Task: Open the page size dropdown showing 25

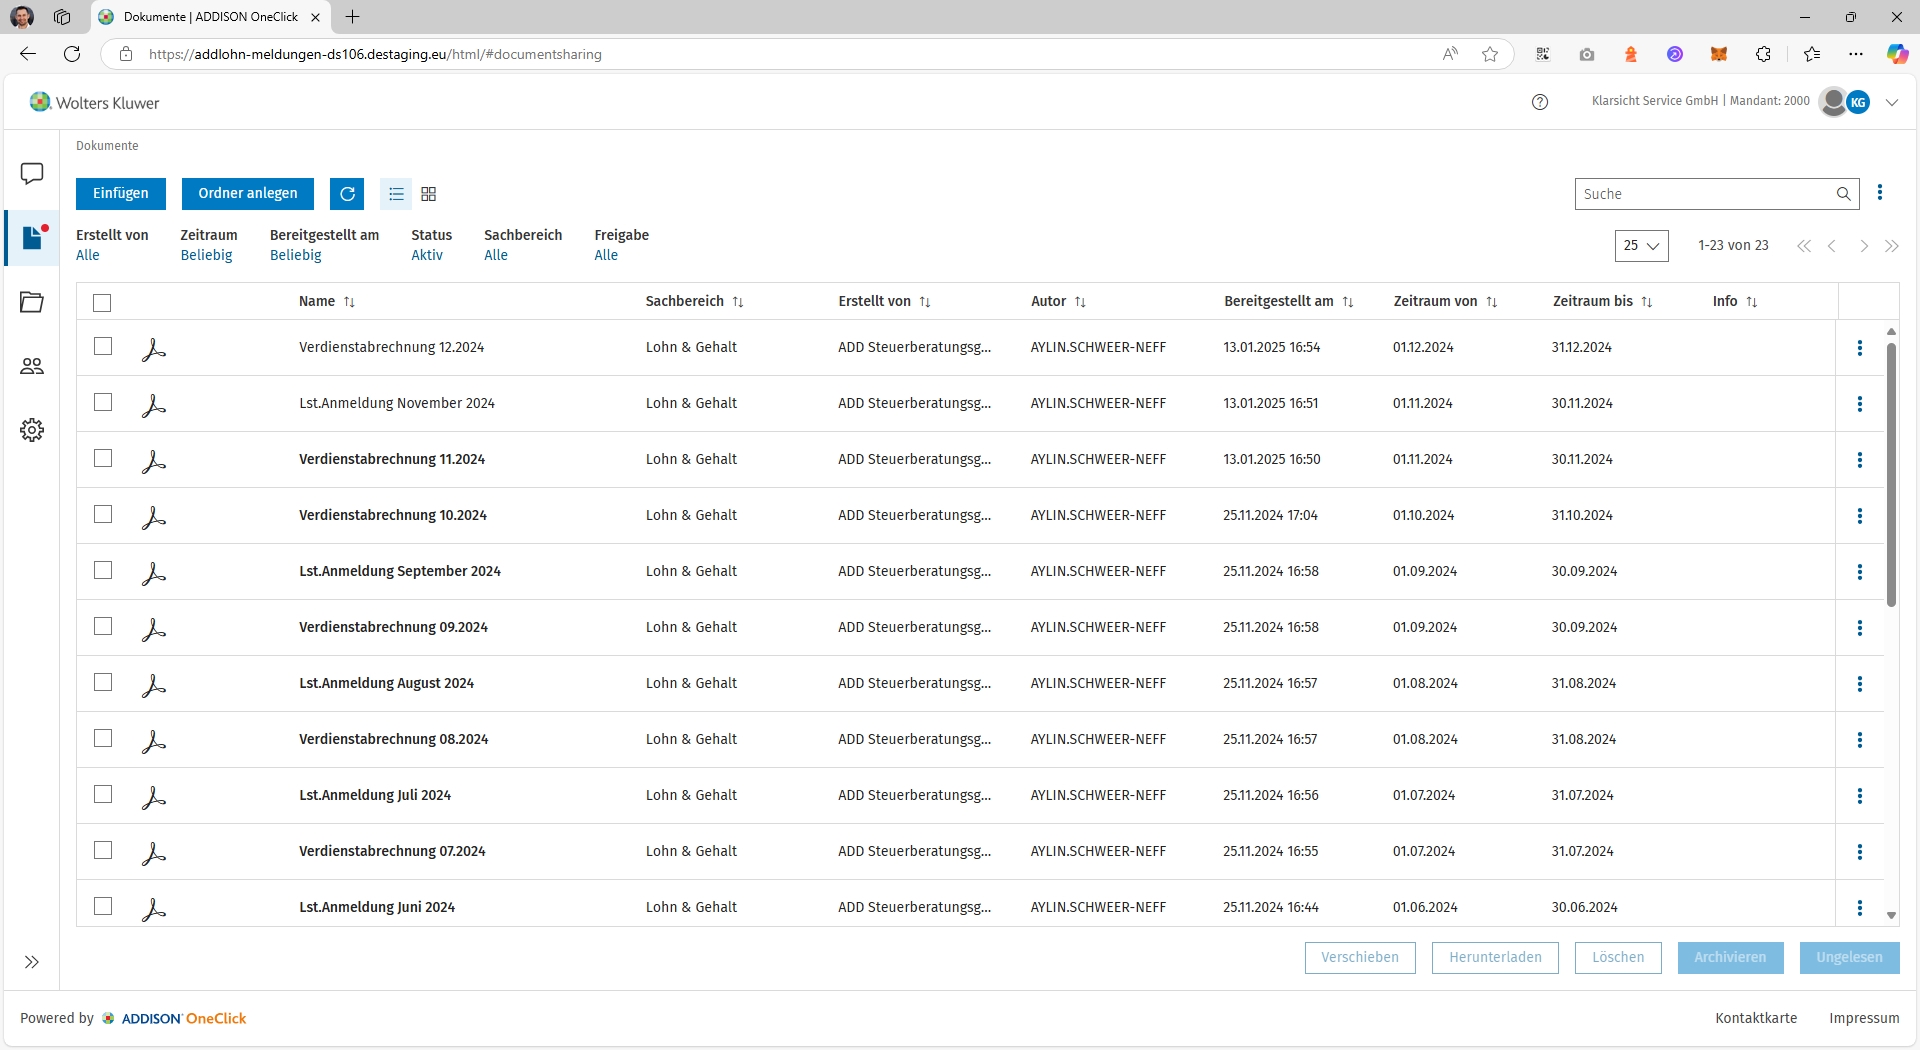Action: pos(1642,246)
